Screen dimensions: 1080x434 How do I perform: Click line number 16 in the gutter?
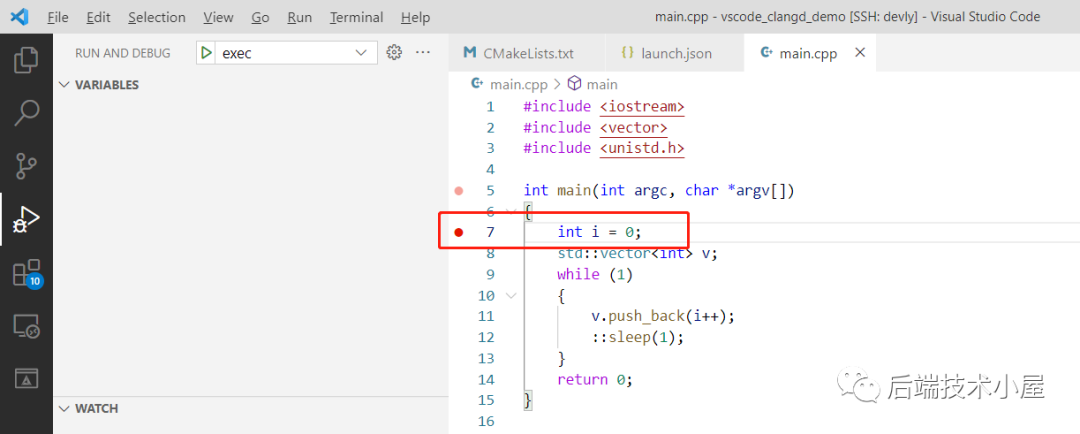point(486,421)
